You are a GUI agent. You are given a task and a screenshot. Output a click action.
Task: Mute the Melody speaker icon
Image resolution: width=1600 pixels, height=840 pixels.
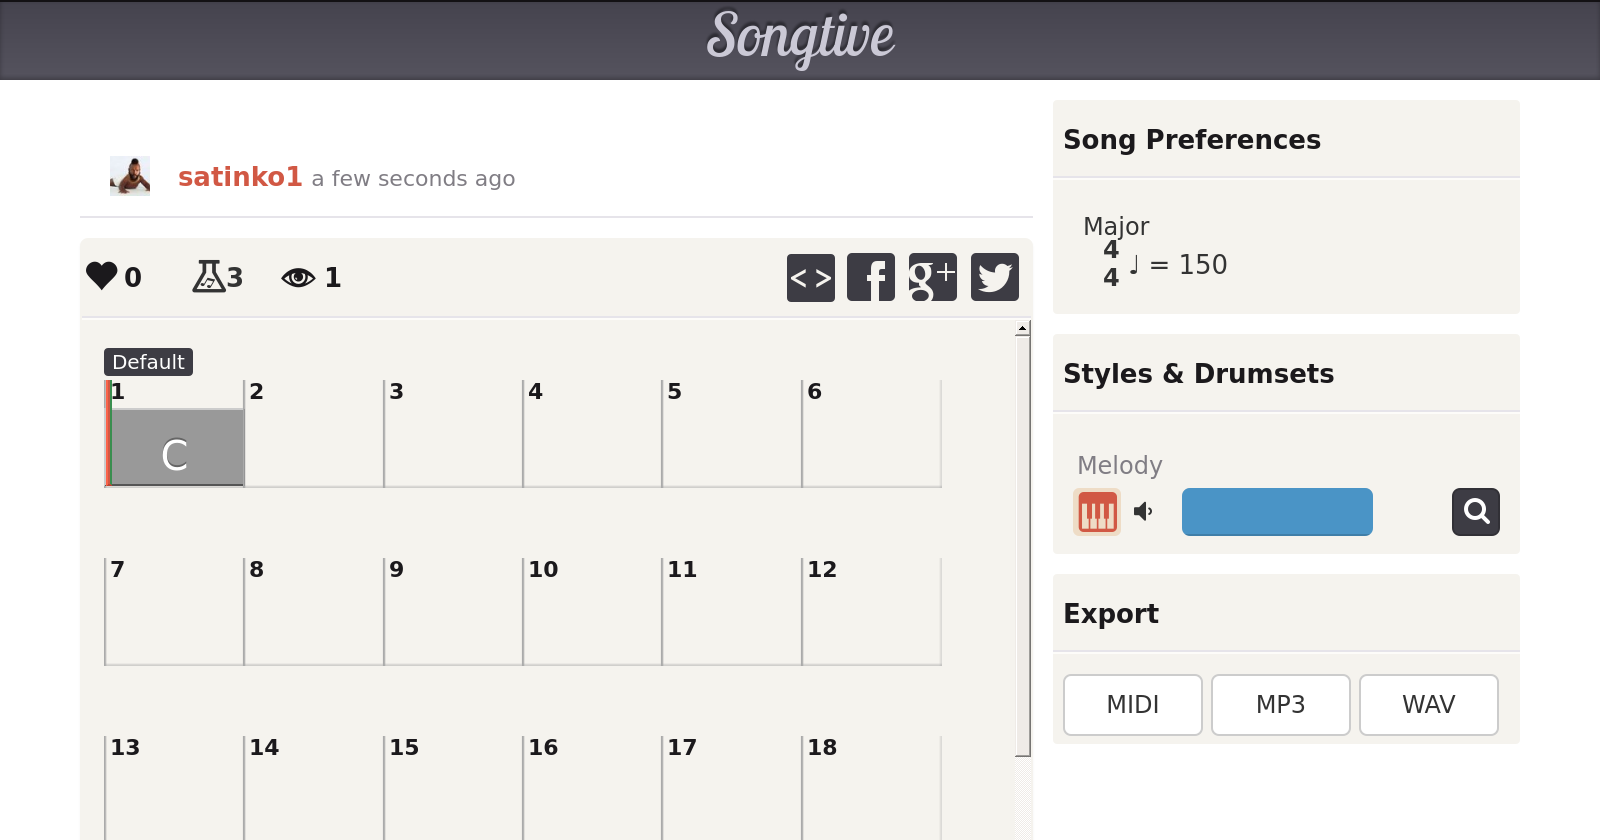point(1143,512)
